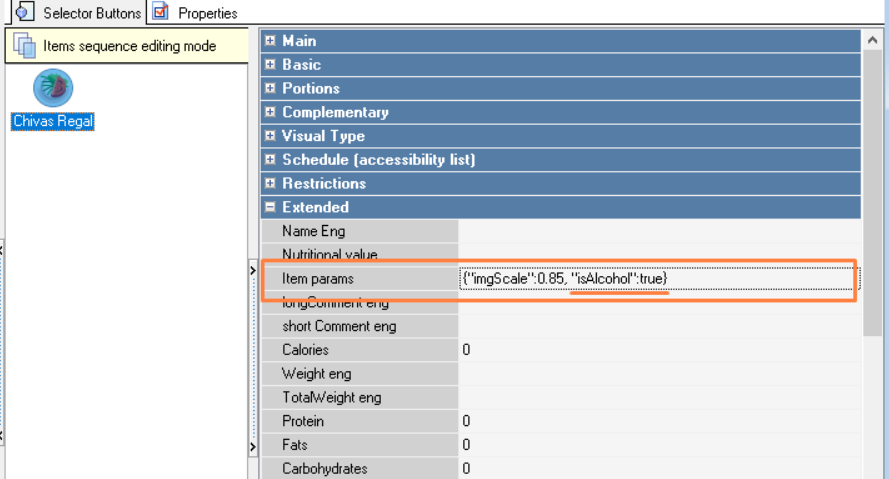Edit the Calories value field

655,350
